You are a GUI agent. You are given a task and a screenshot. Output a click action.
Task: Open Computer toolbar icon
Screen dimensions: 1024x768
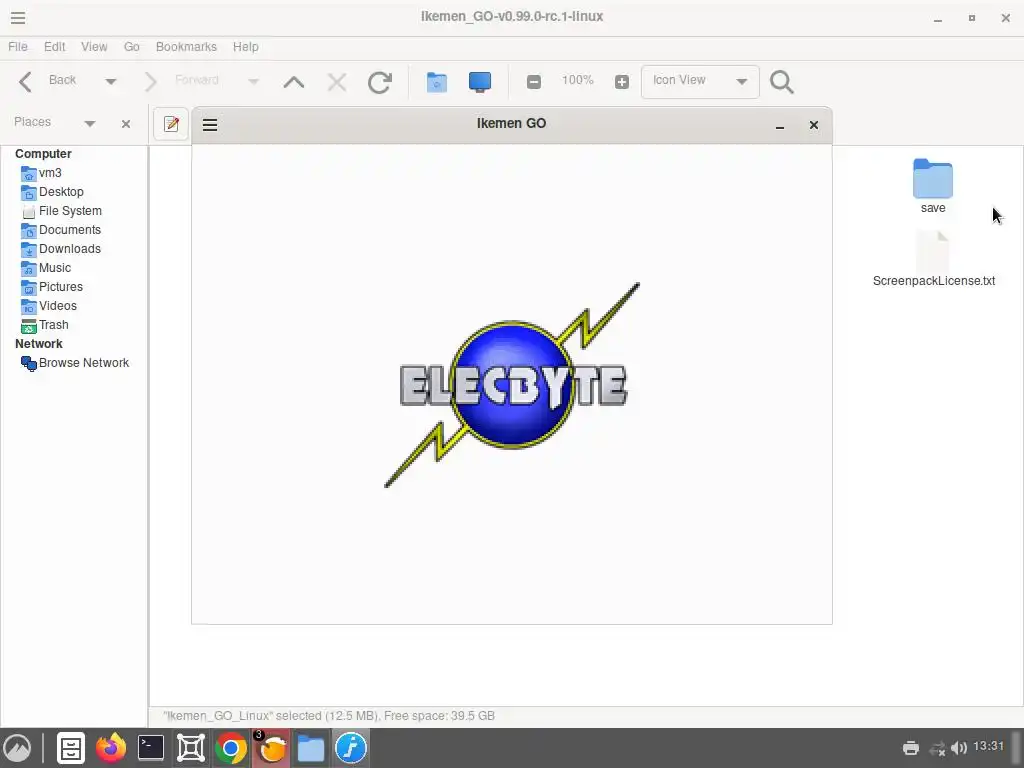coord(480,82)
